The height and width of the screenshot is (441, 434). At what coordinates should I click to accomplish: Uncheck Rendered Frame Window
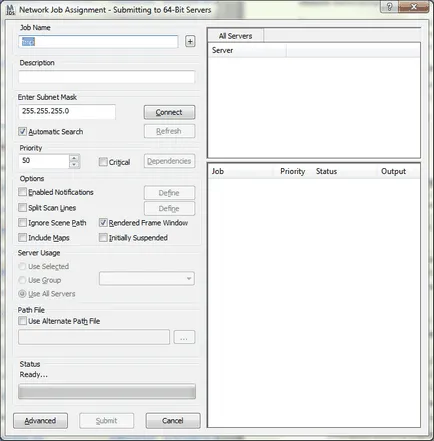[103, 223]
